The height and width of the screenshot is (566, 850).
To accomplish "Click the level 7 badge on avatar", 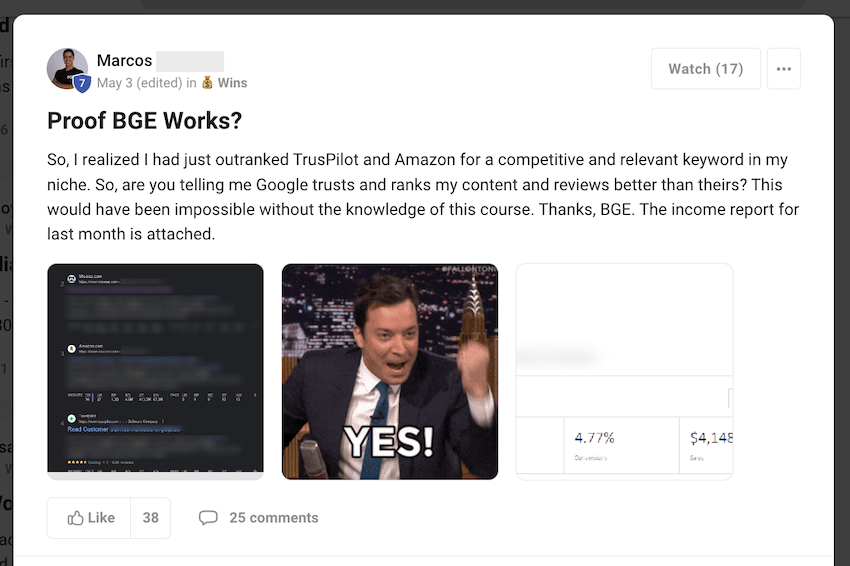I will point(82,83).
